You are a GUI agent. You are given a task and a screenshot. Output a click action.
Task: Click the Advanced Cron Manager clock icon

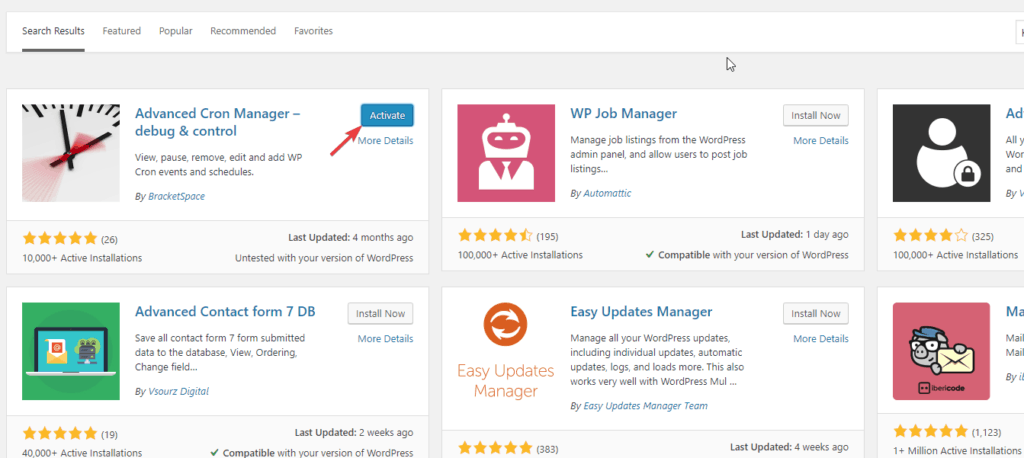point(71,152)
